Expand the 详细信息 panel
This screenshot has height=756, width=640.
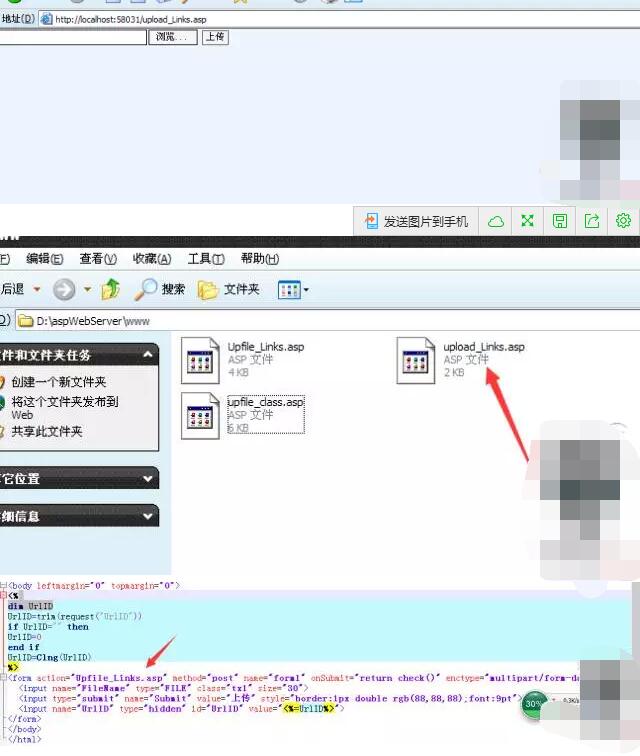point(148,516)
